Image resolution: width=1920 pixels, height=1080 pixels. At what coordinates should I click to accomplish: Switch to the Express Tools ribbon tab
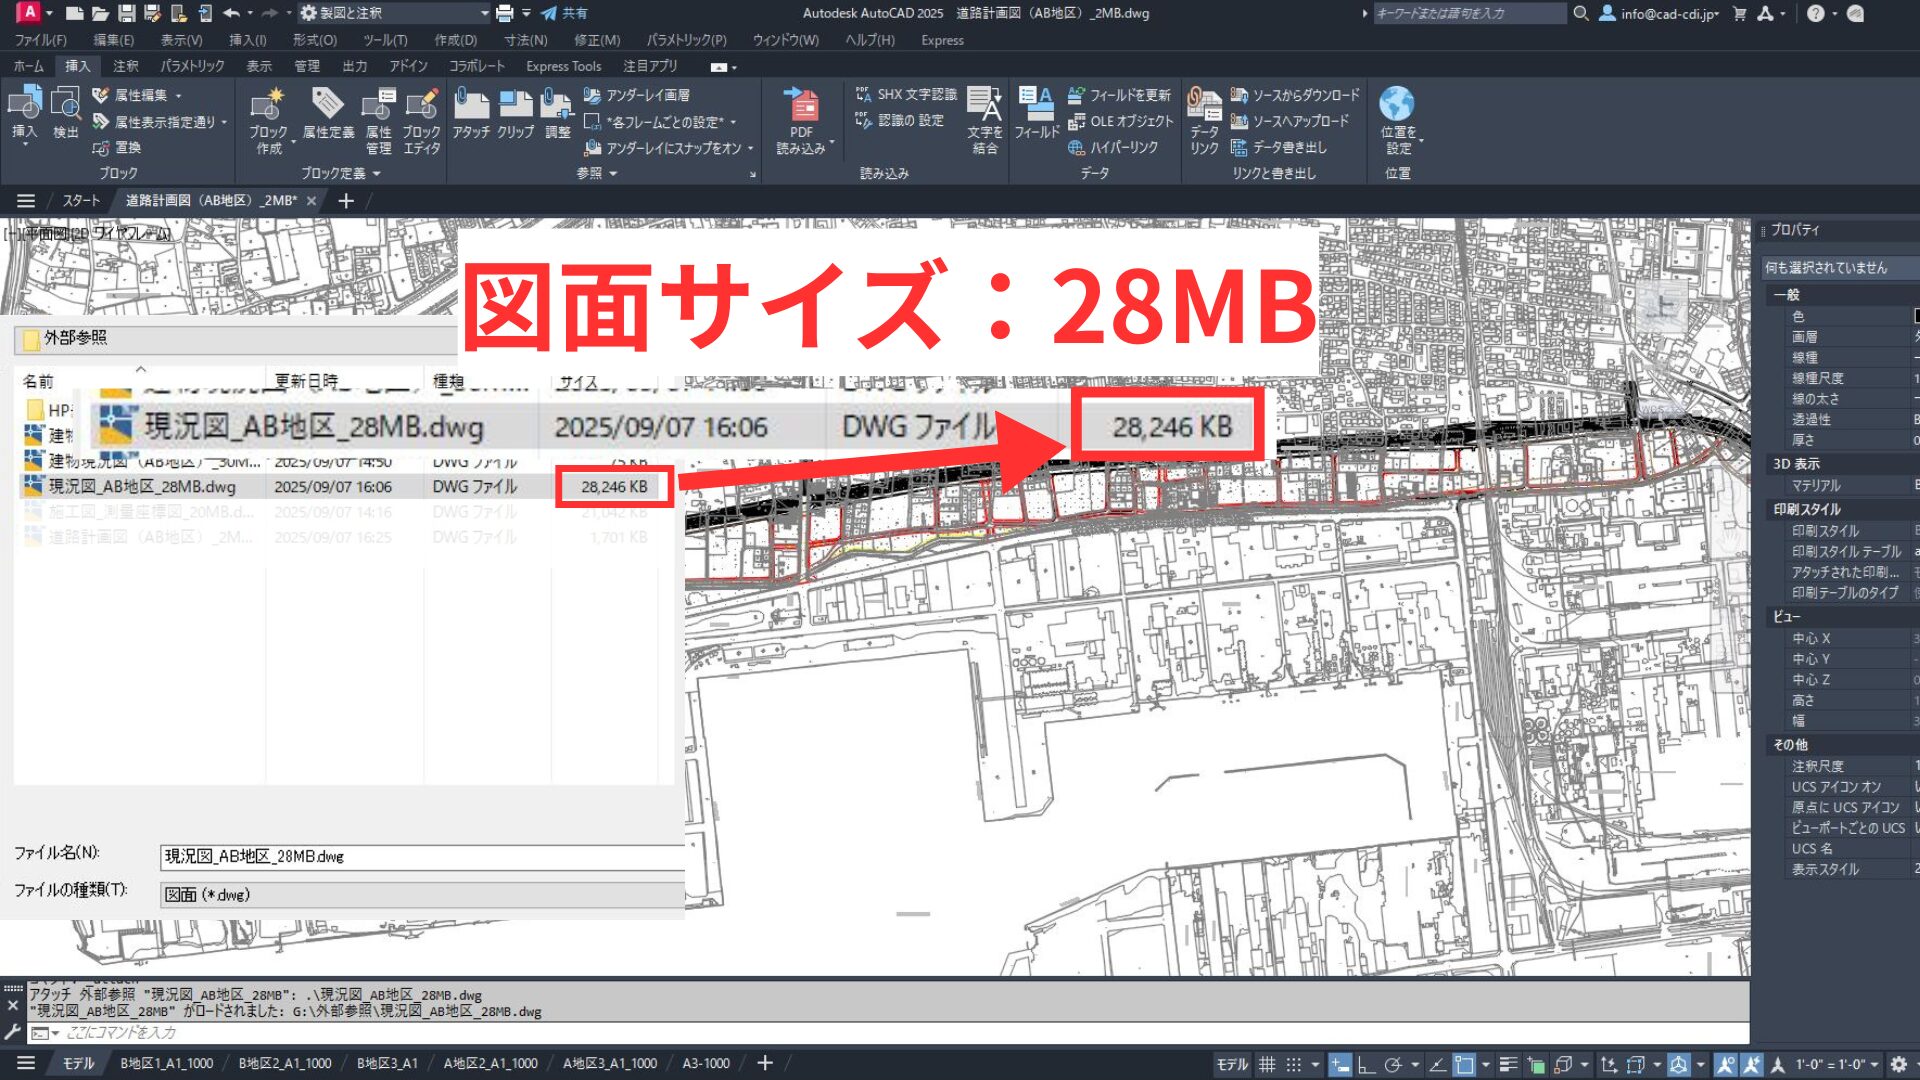point(563,66)
